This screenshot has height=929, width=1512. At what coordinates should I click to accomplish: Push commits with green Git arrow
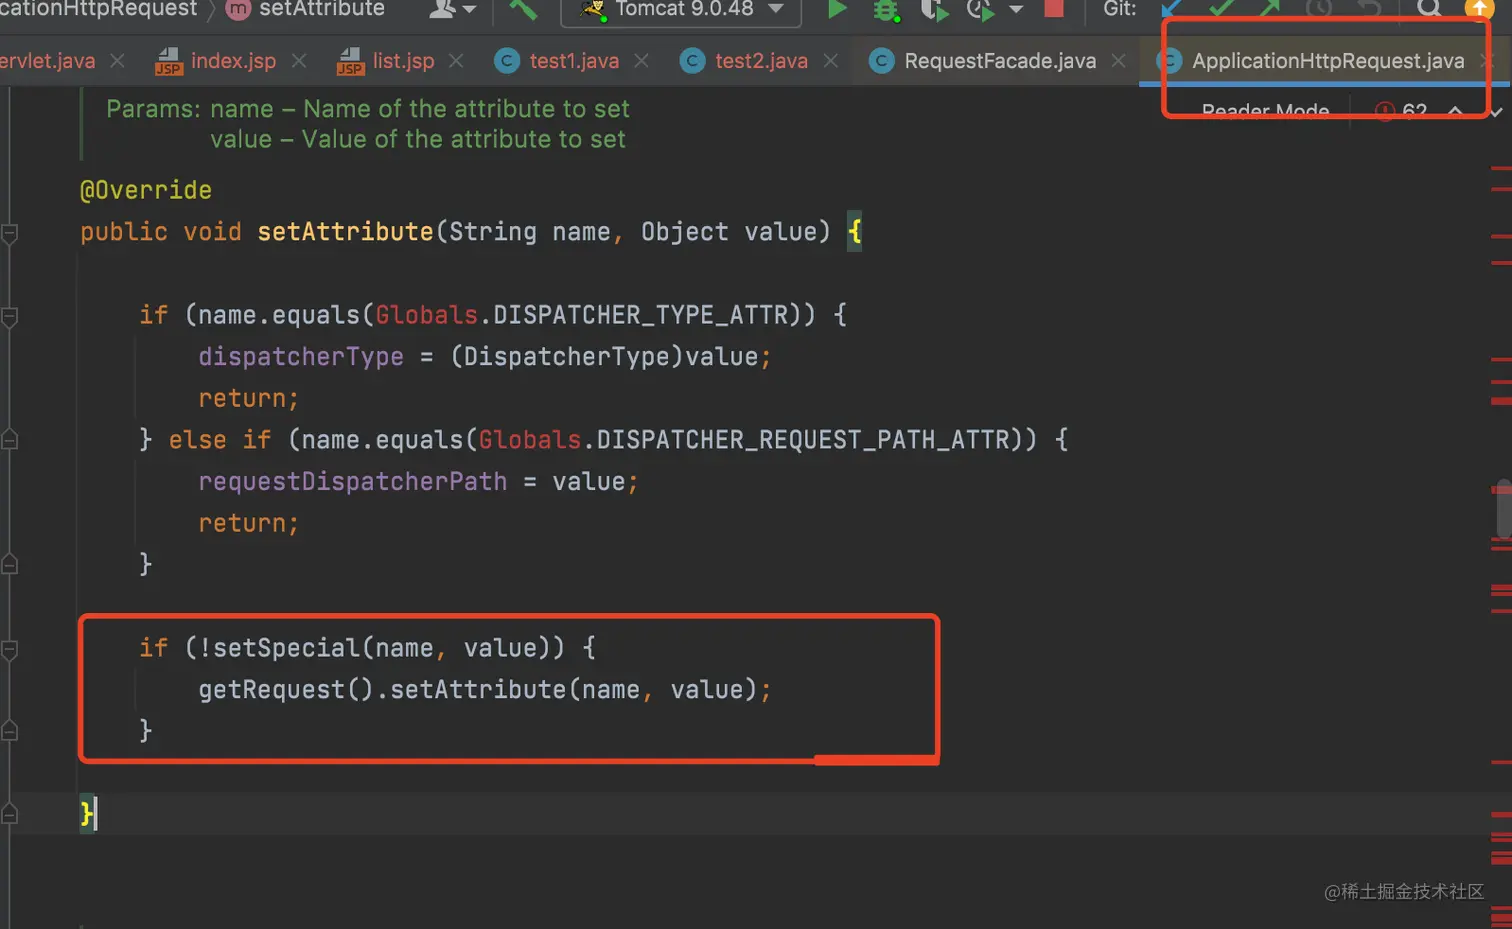[1270, 9]
